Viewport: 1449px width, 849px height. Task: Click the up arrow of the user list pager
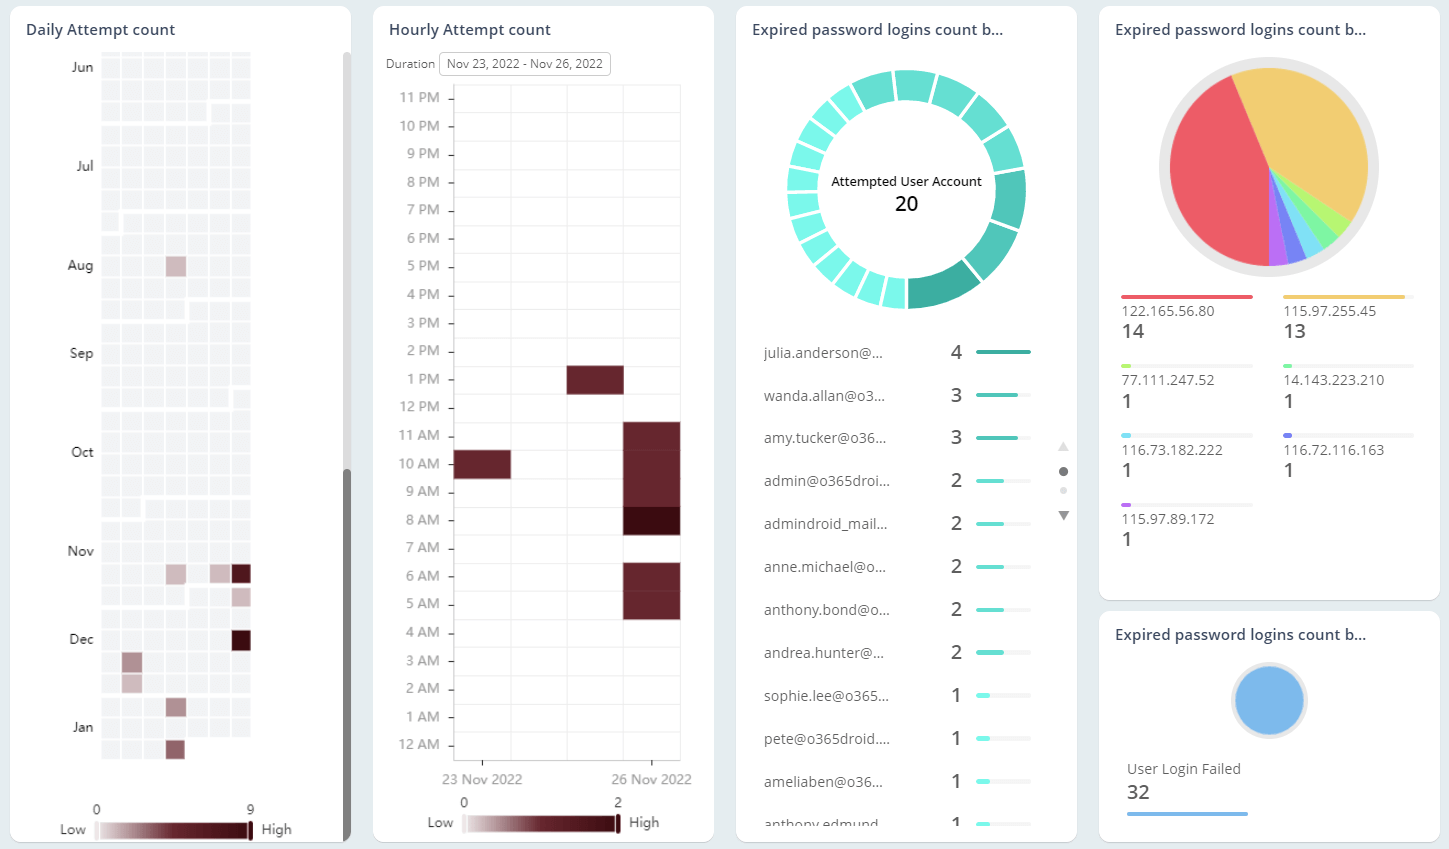click(1063, 447)
